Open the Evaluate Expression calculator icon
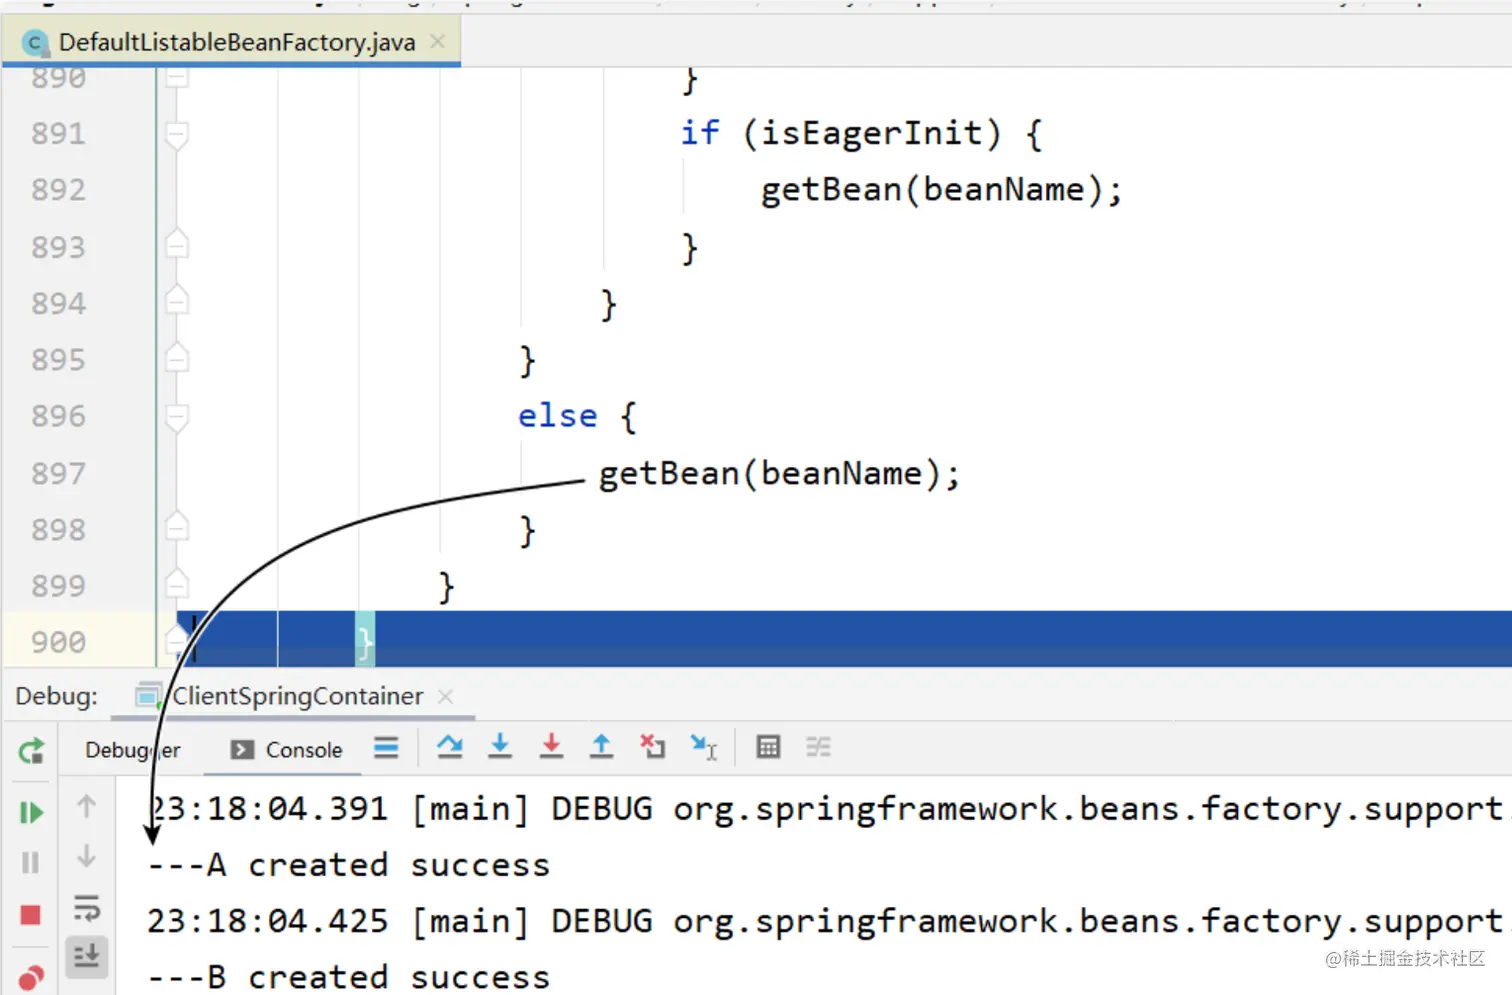The image size is (1512, 995). click(768, 747)
